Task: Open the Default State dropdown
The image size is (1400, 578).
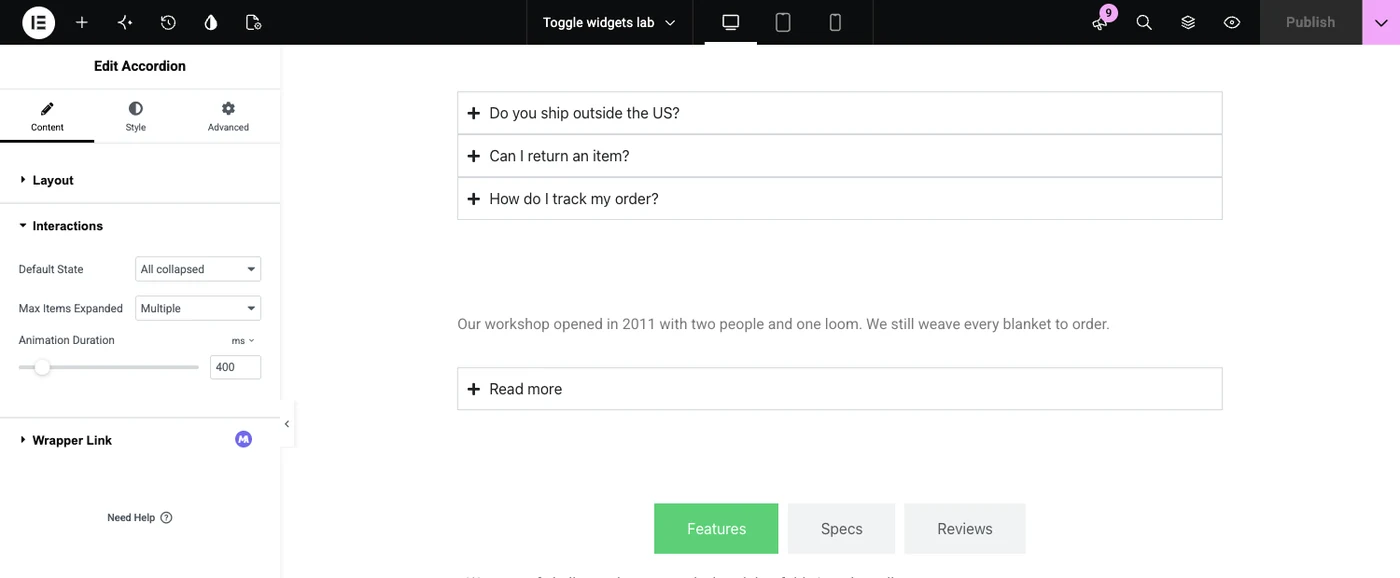Action: point(198,269)
